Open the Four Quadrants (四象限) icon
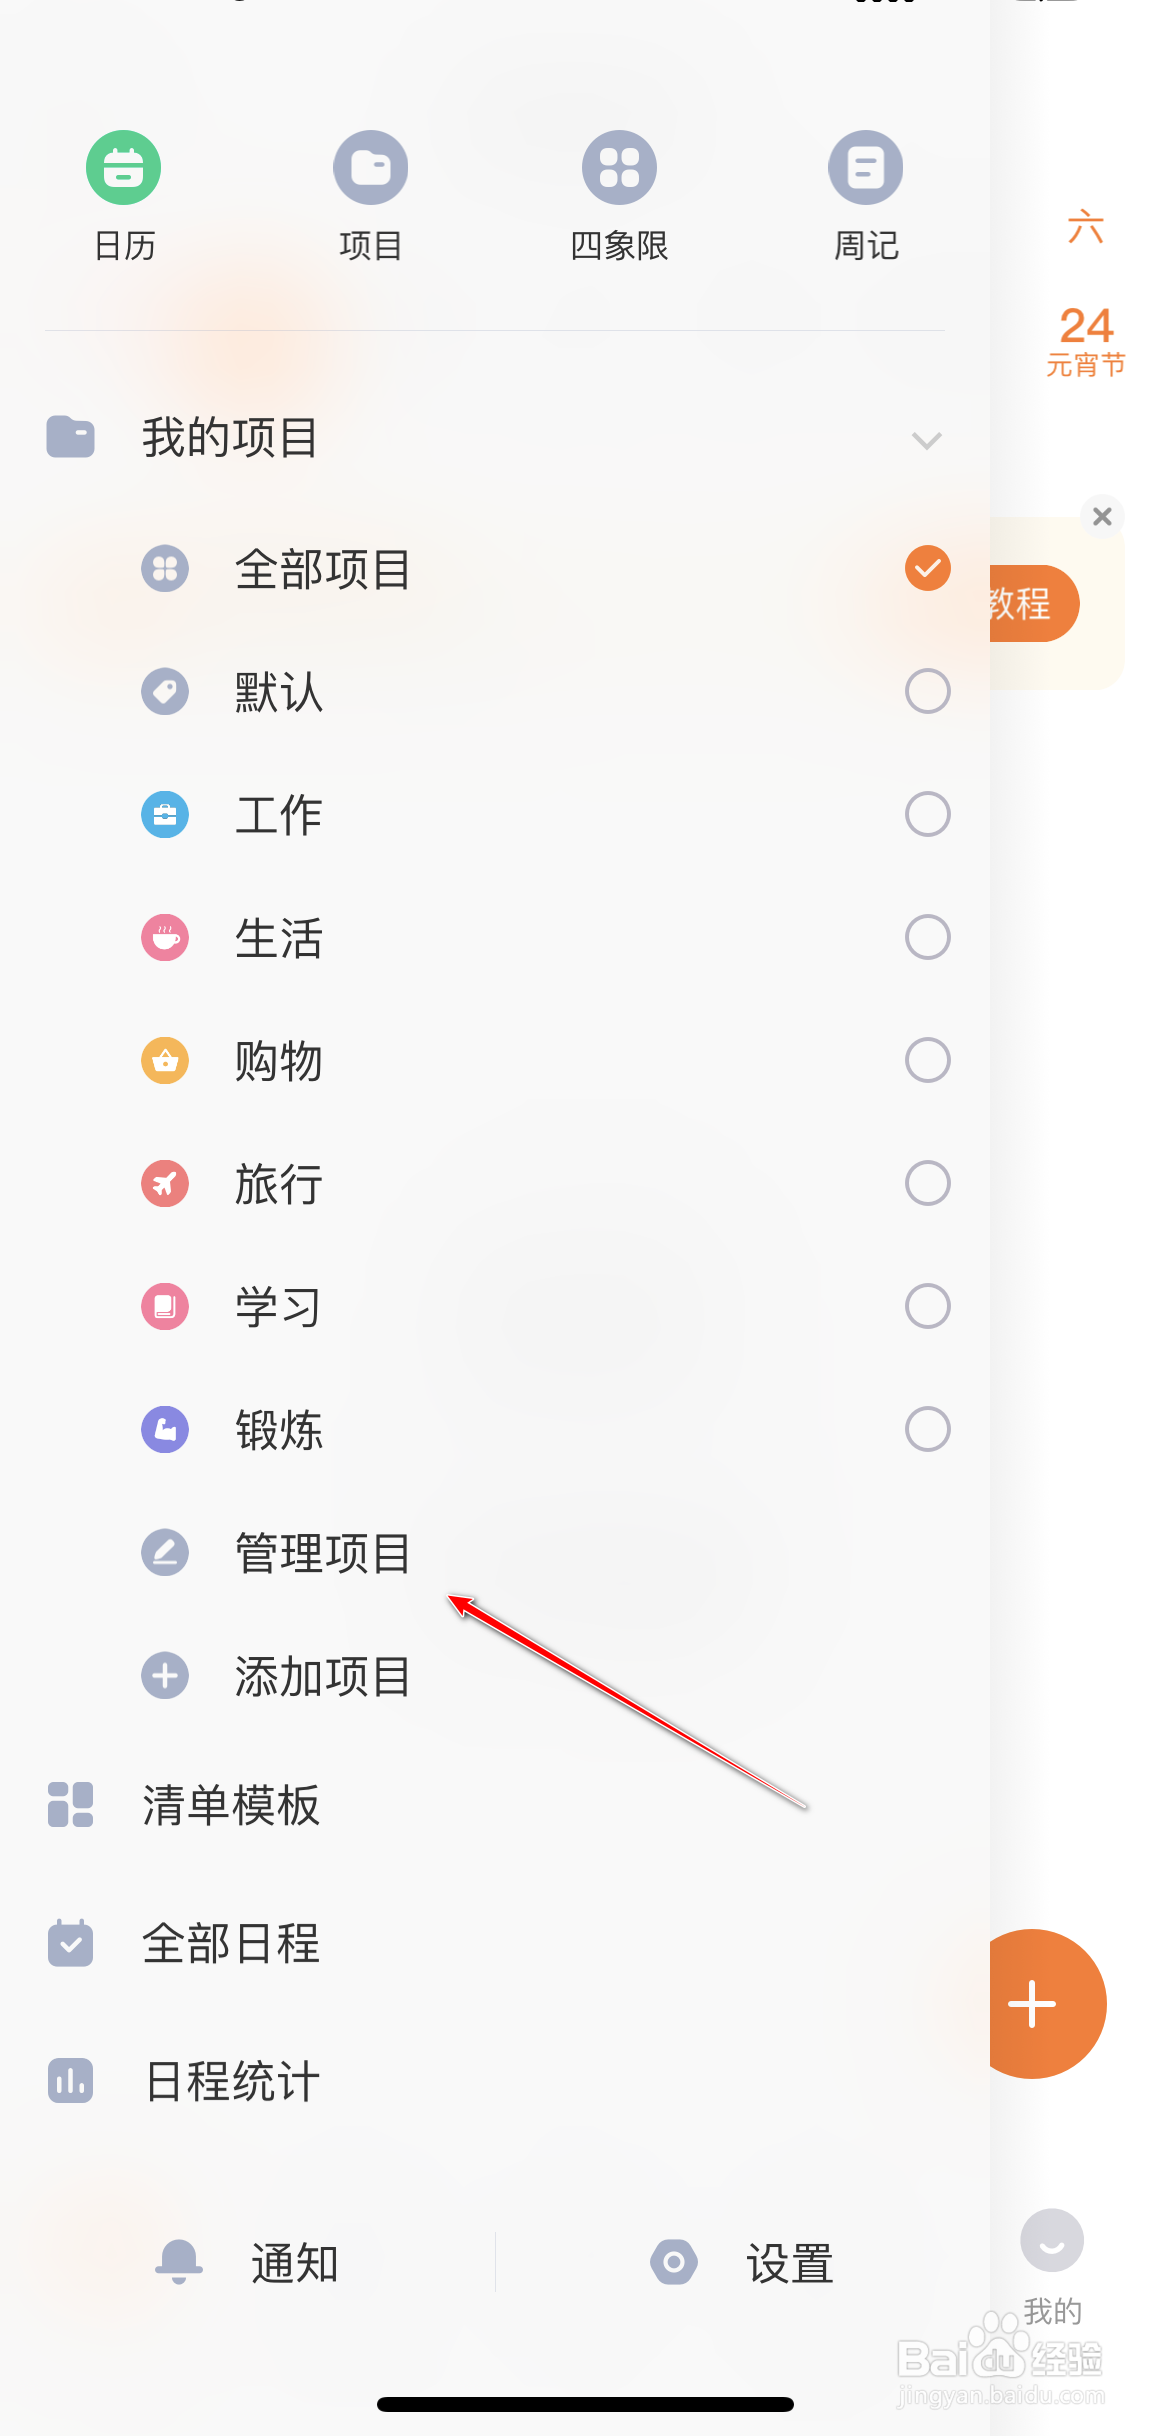 tap(619, 168)
